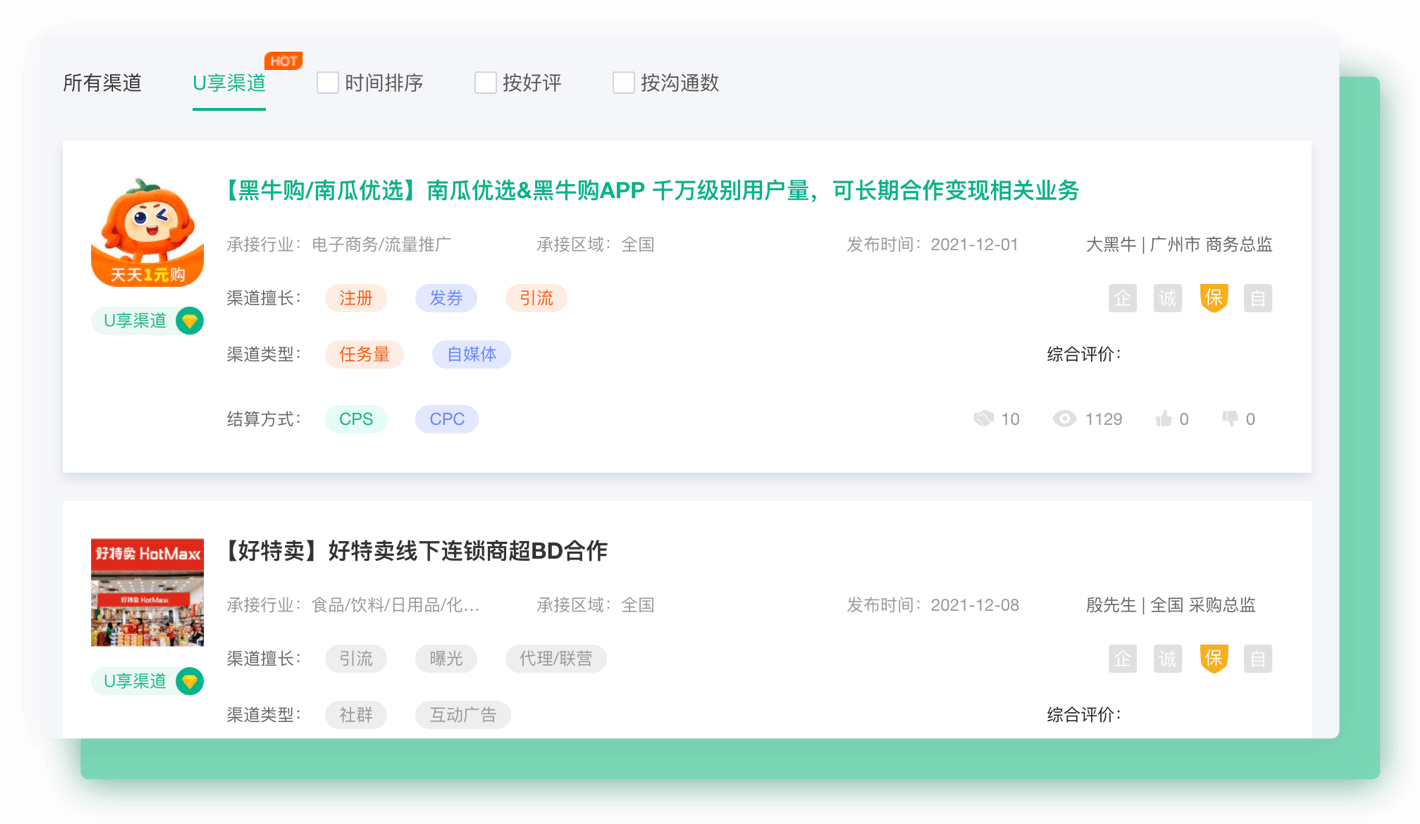Click the 自媒体 channel type tag
The width and height of the screenshot is (1420, 824).
click(472, 354)
